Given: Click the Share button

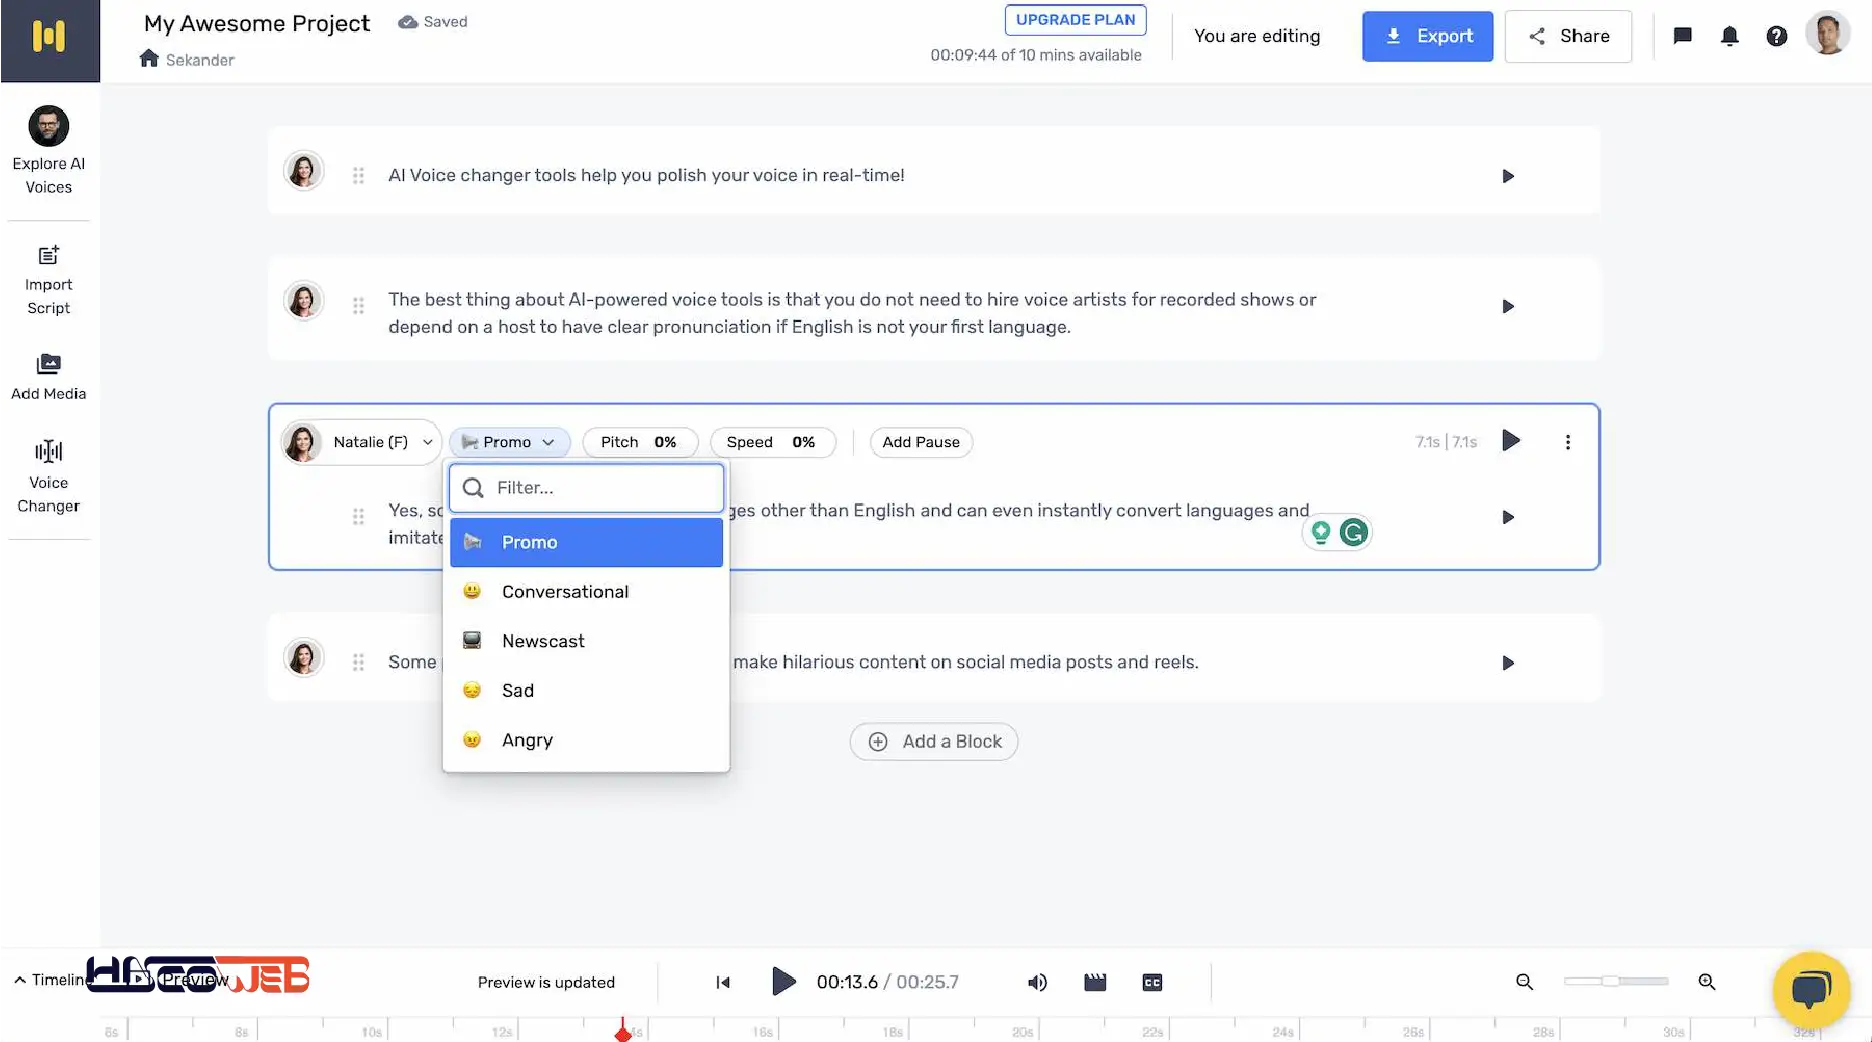Looking at the screenshot, I should (x=1568, y=36).
